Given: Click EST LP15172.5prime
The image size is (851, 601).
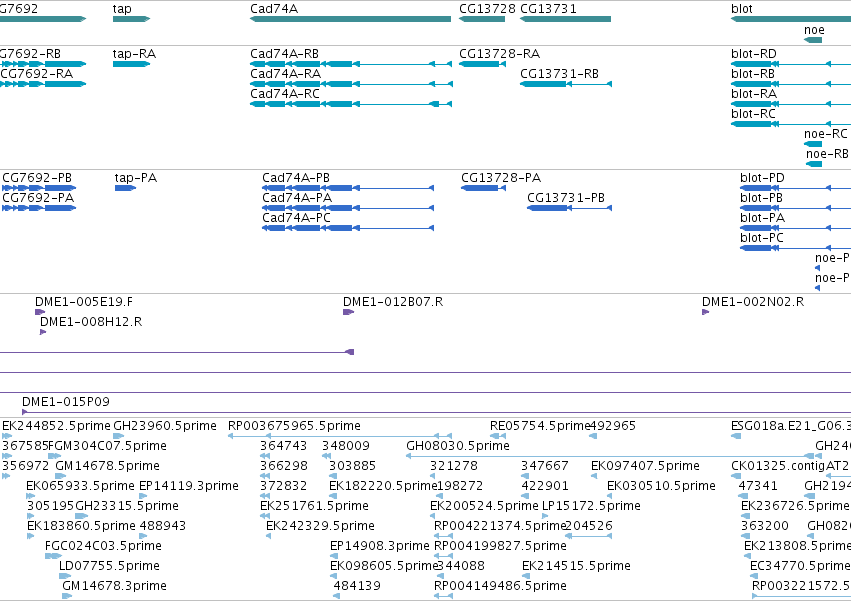Looking at the screenshot, I should pos(592,505).
